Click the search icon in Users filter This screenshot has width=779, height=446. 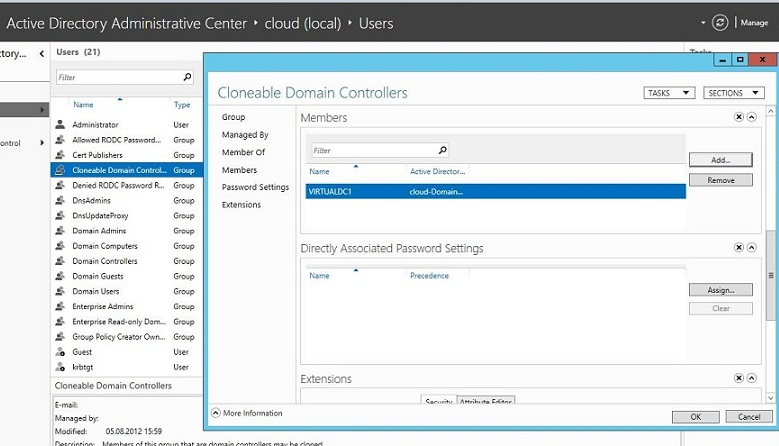point(187,77)
